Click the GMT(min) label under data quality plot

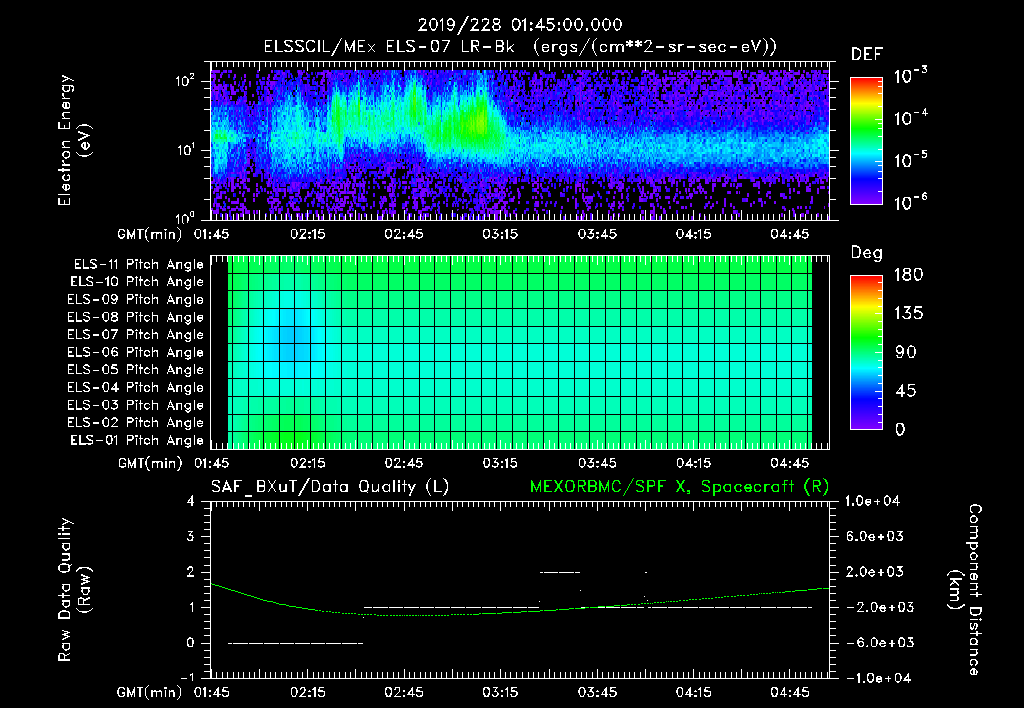[x=150, y=692]
